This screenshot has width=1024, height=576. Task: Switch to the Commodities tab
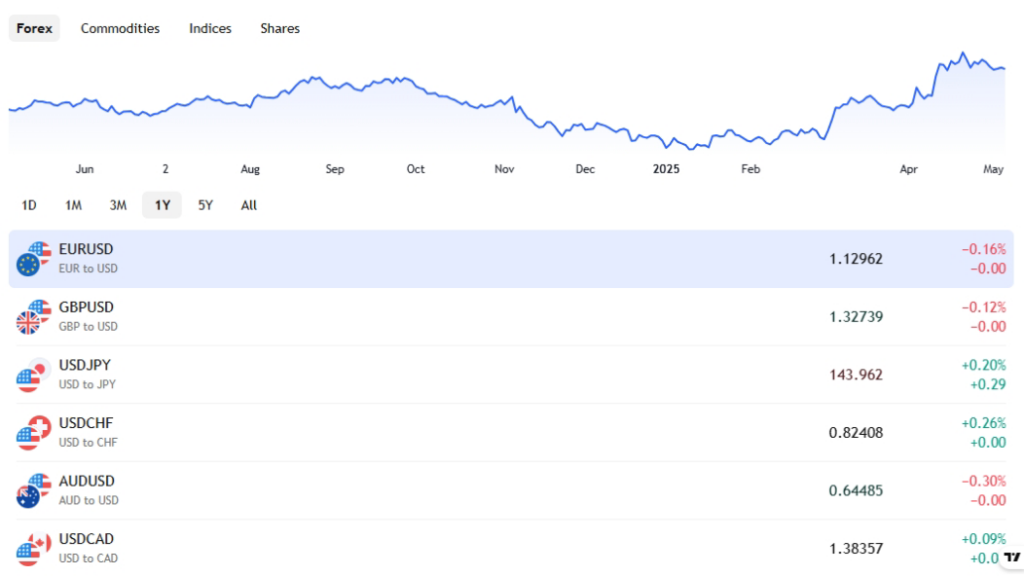point(120,28)
